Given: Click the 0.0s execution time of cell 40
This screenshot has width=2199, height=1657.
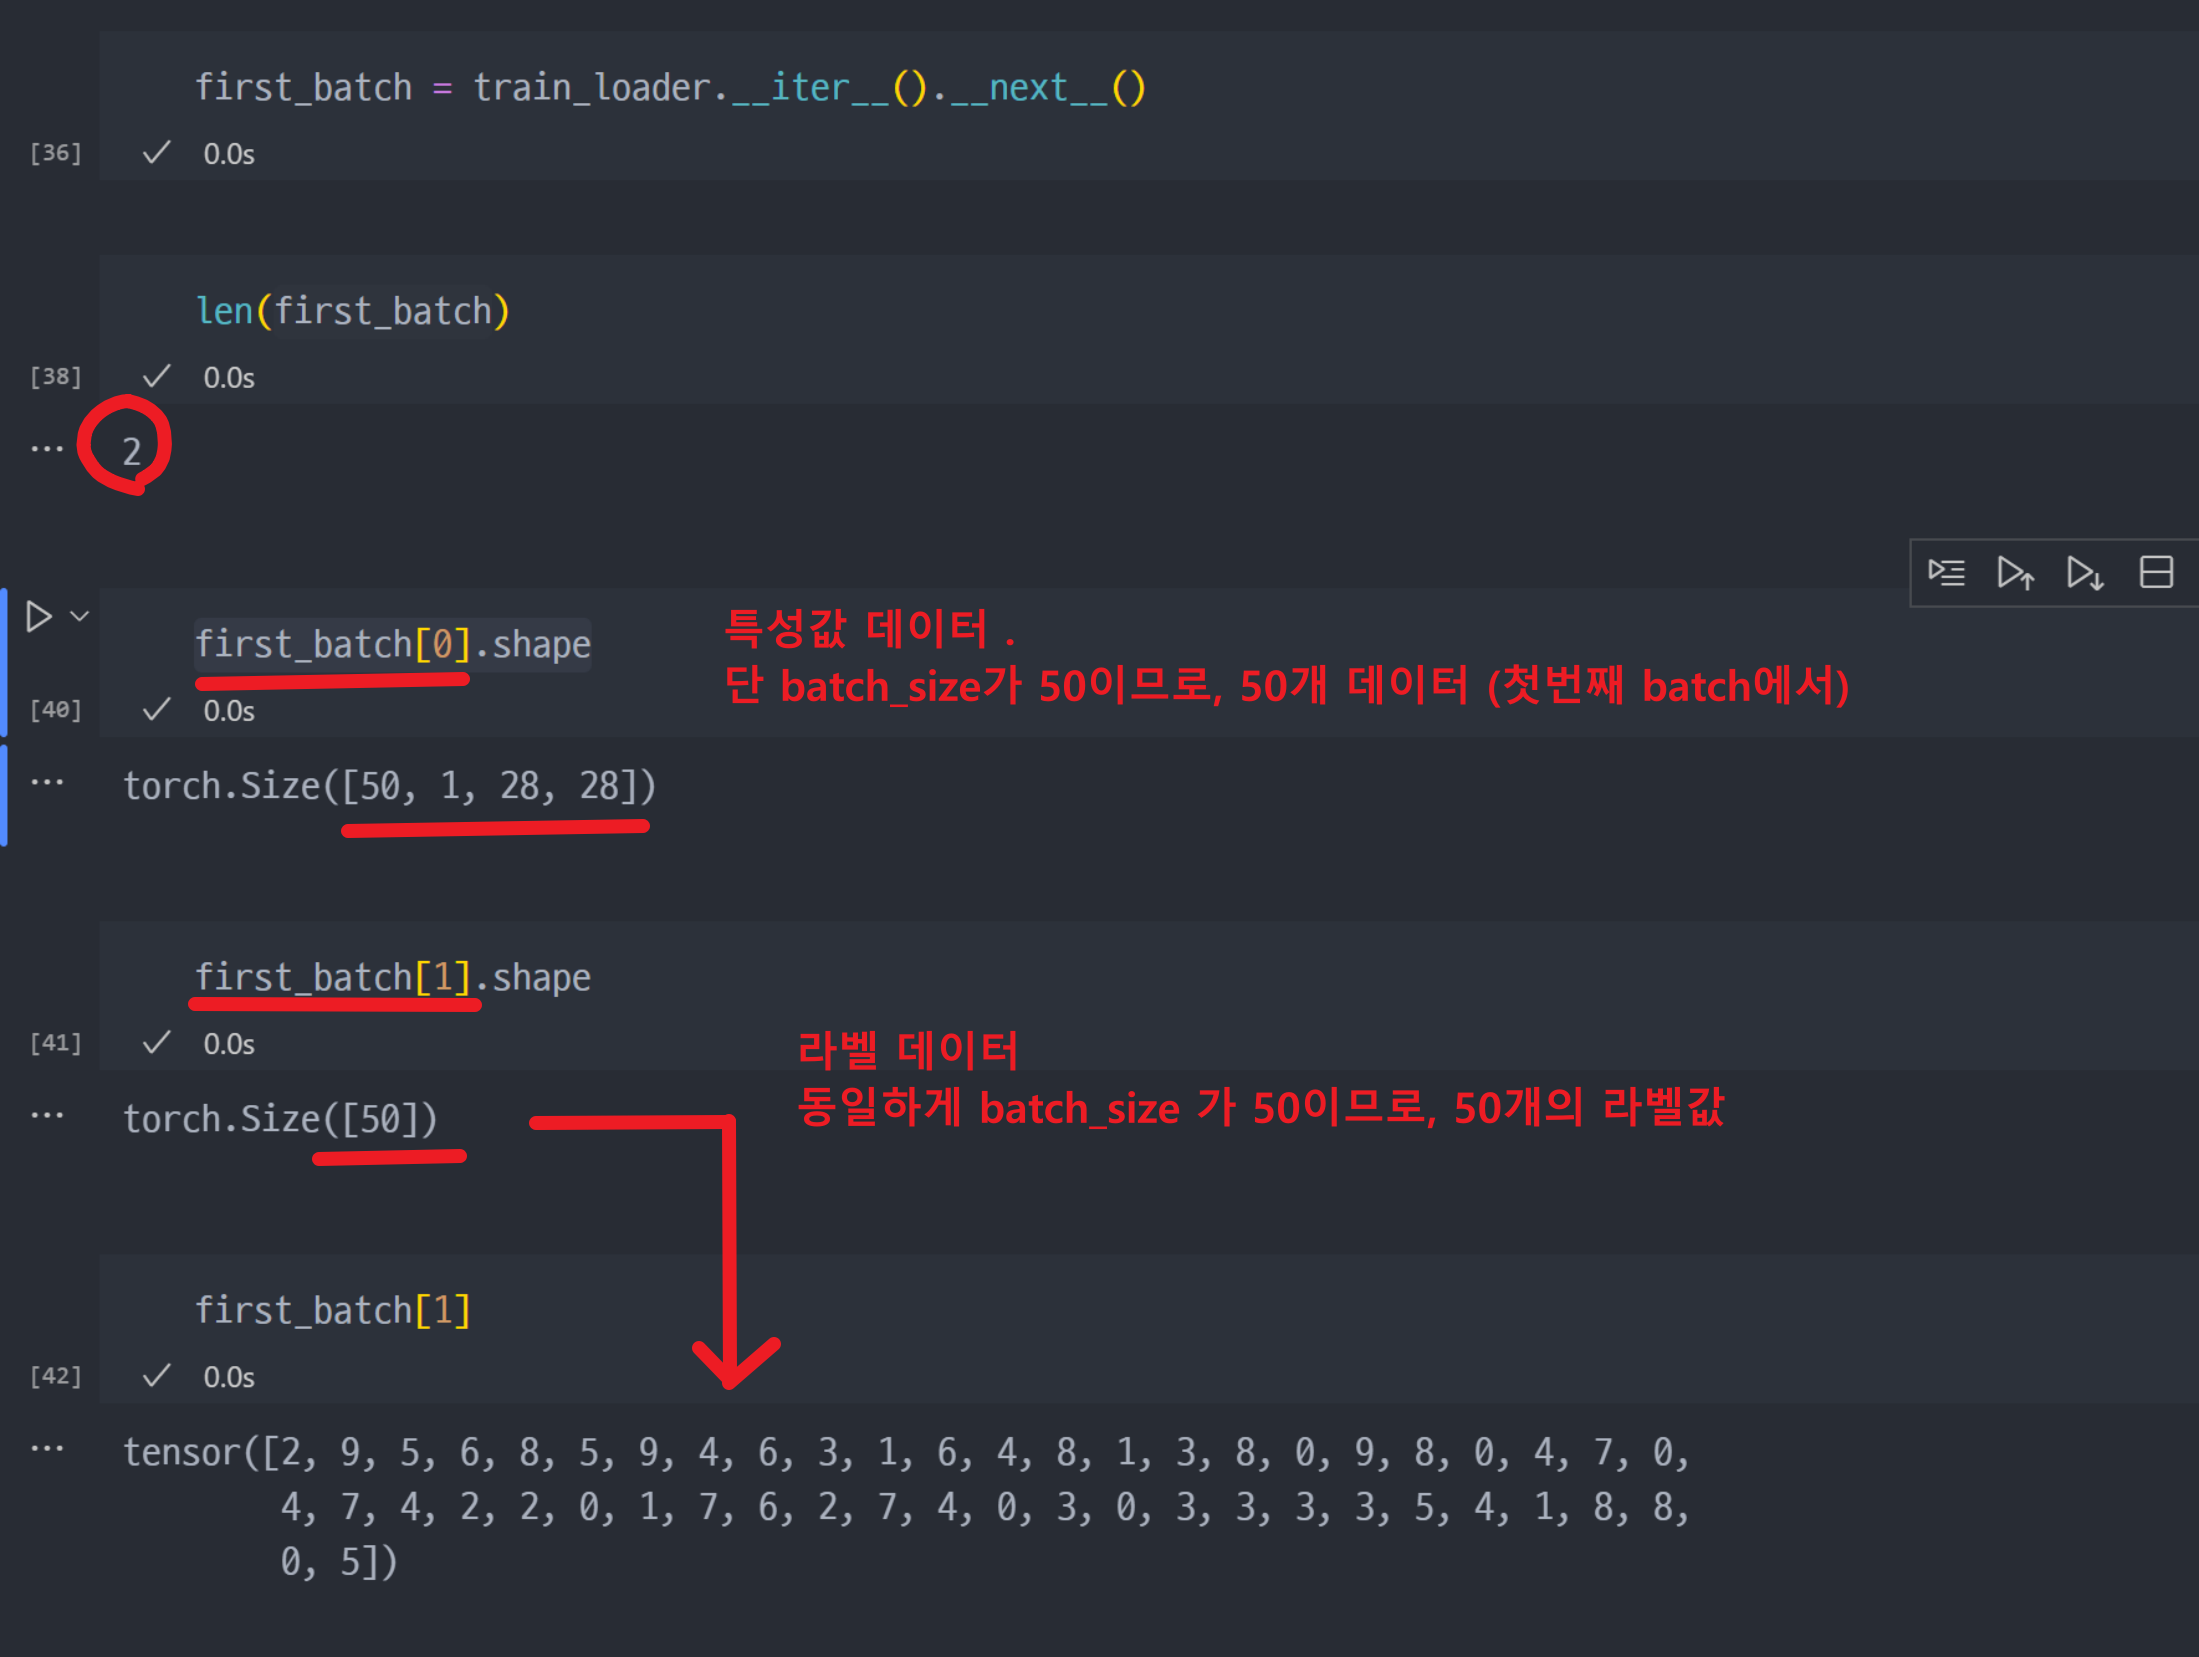Looking at the screenshot, I should [x=229, y=711].
